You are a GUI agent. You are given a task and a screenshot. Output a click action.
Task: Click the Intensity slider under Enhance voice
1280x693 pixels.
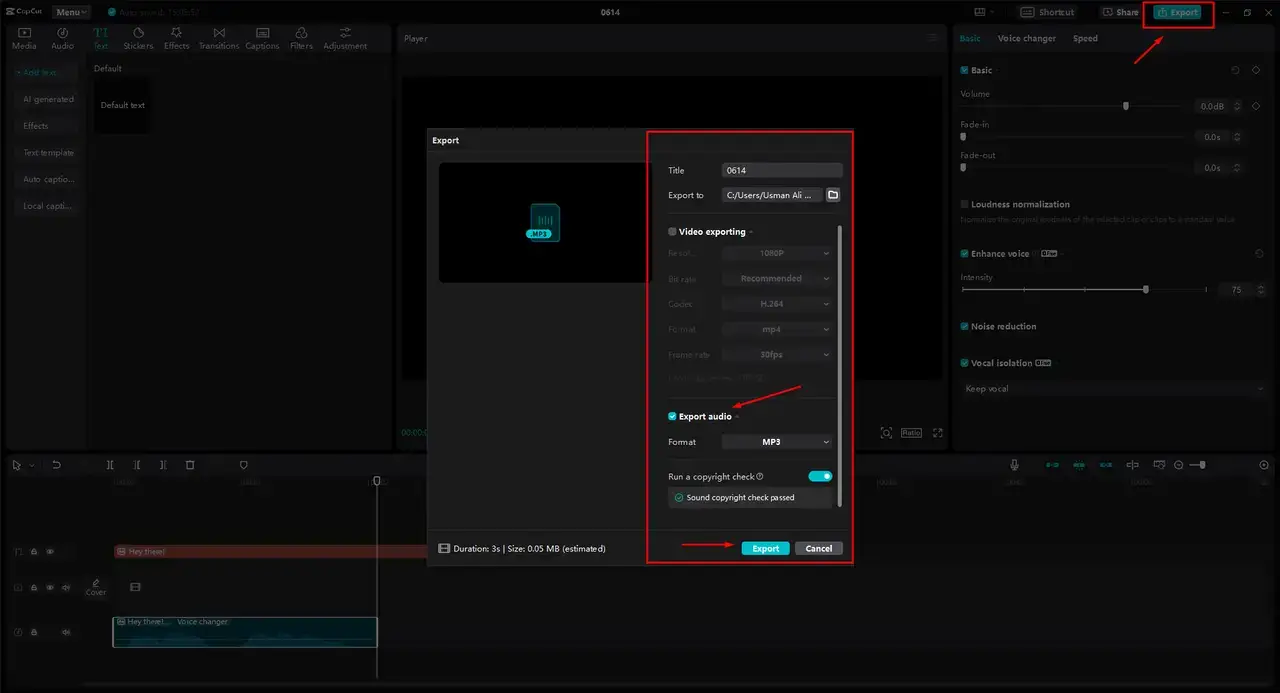[1145, 289]
